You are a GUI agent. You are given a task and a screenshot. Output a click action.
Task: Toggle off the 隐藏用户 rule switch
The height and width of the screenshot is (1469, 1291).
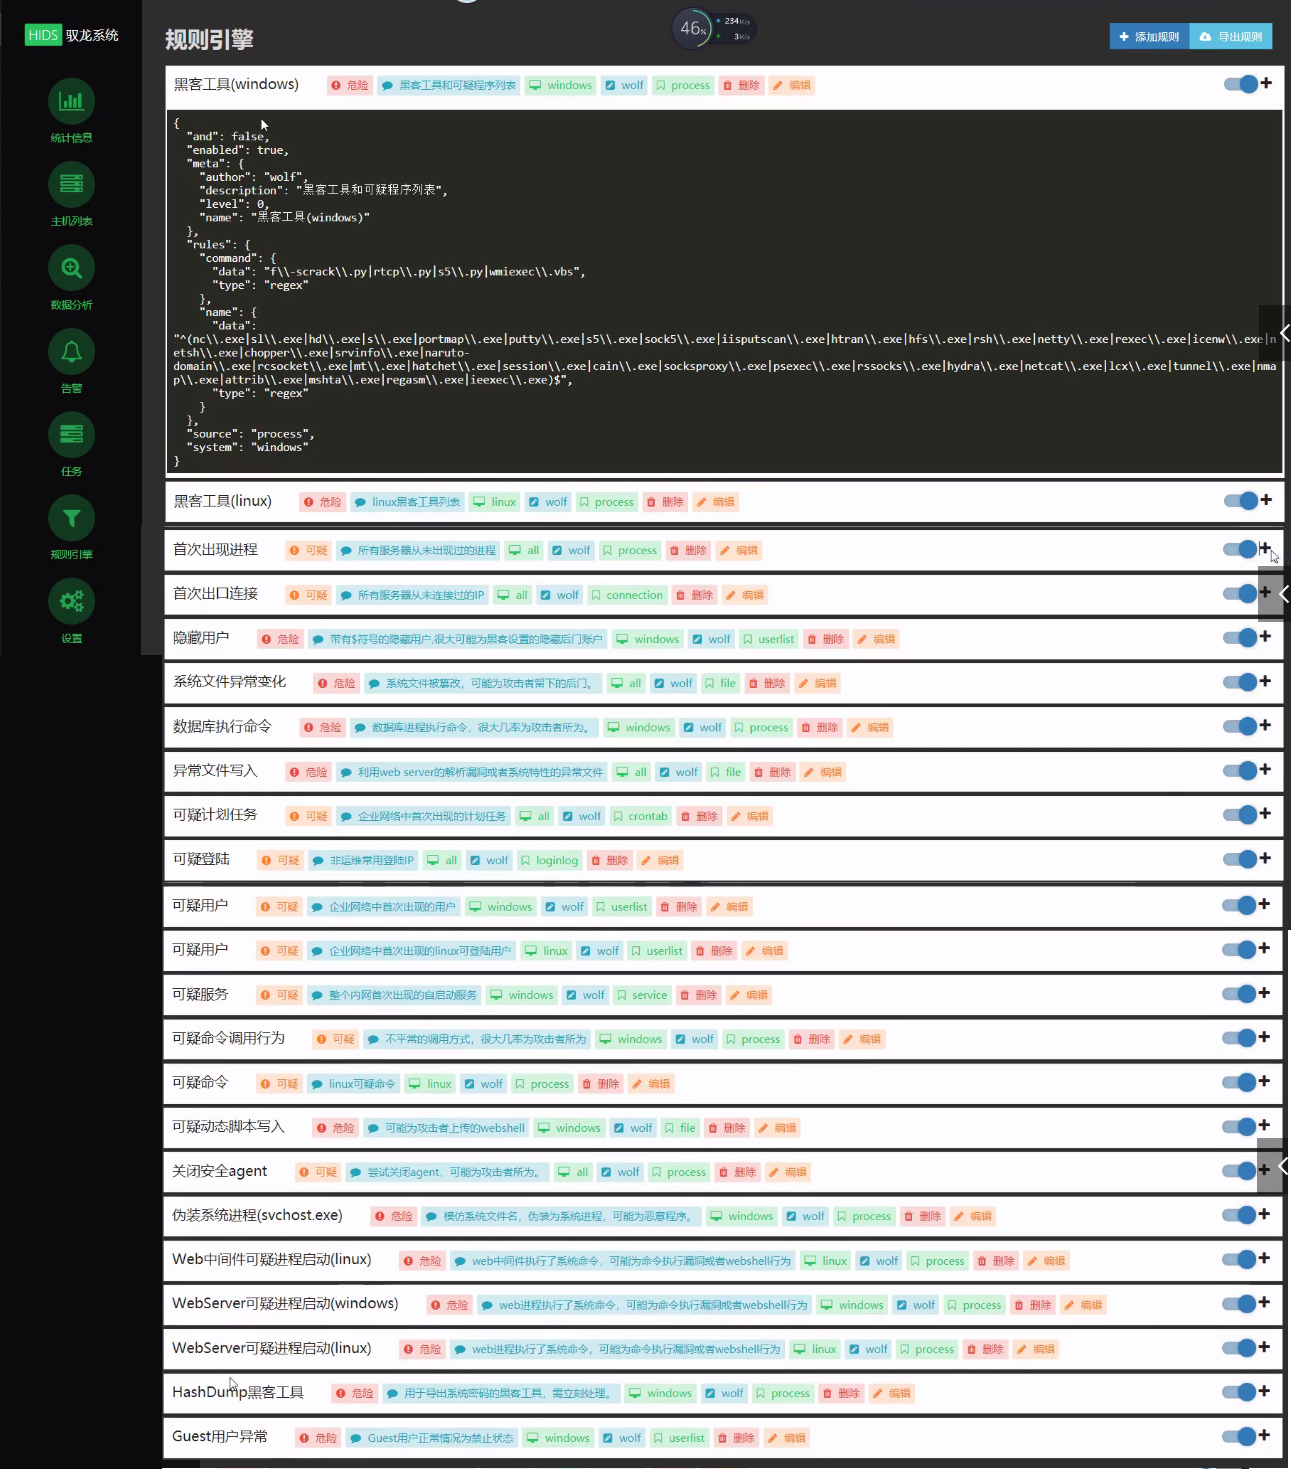1239,638
